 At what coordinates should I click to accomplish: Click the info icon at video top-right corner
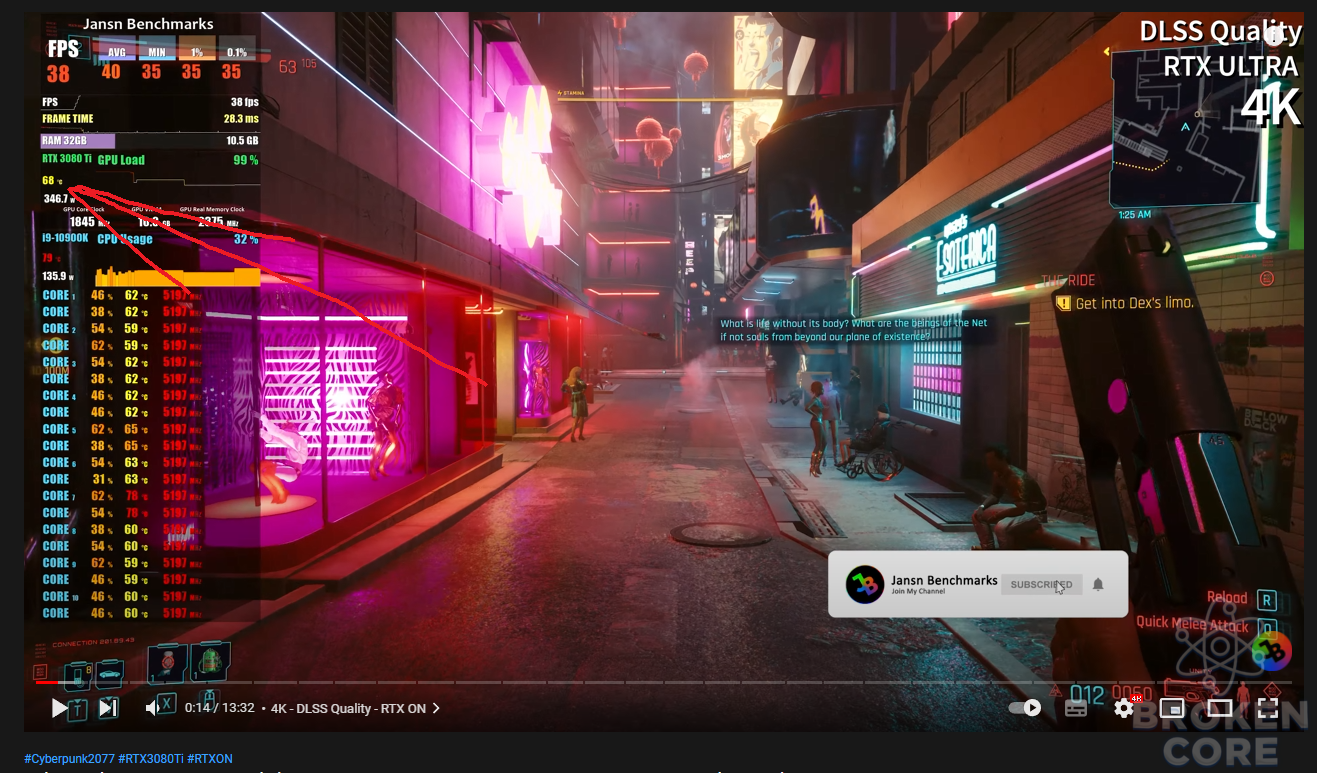pos(1274,36)
